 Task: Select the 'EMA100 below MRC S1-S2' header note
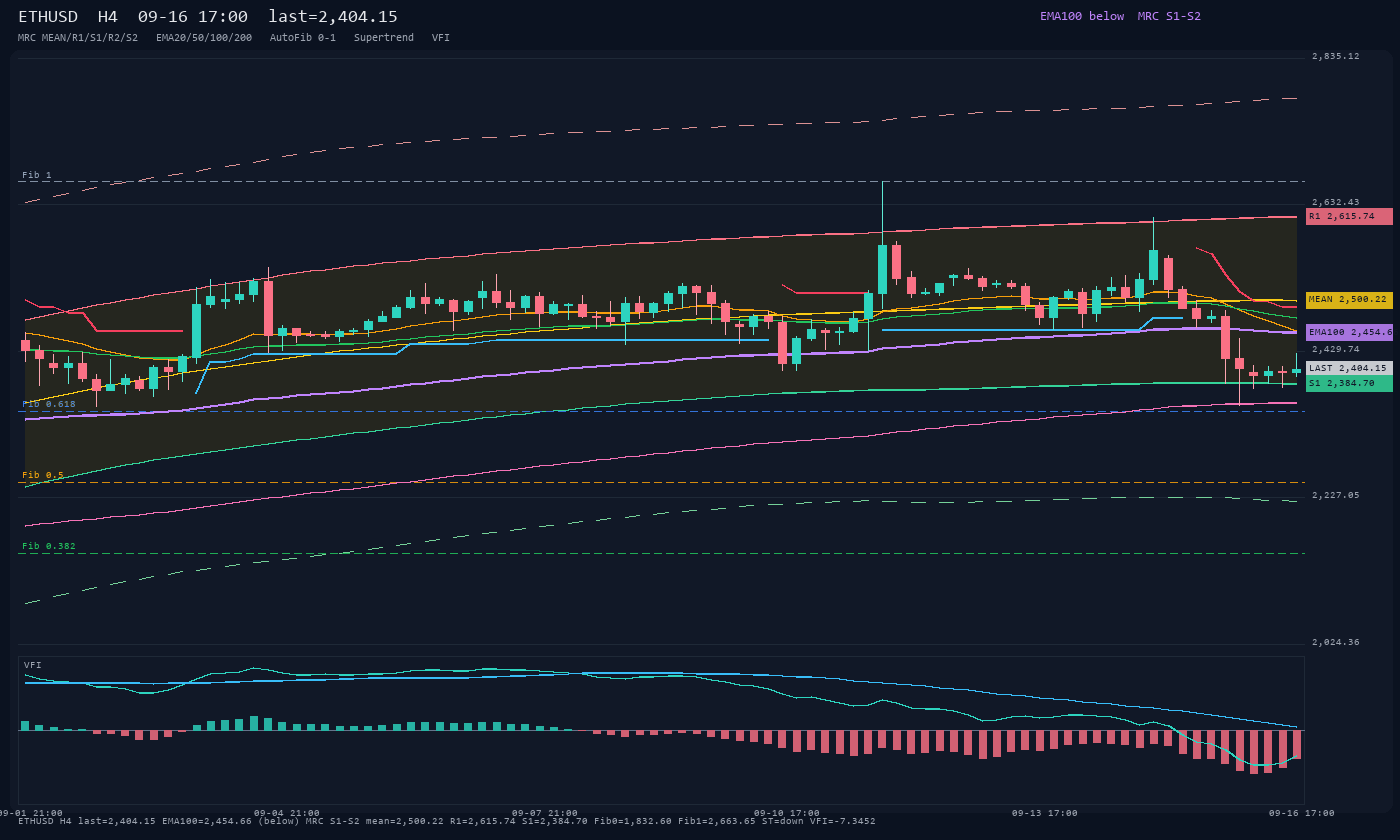coord(1120,16)
